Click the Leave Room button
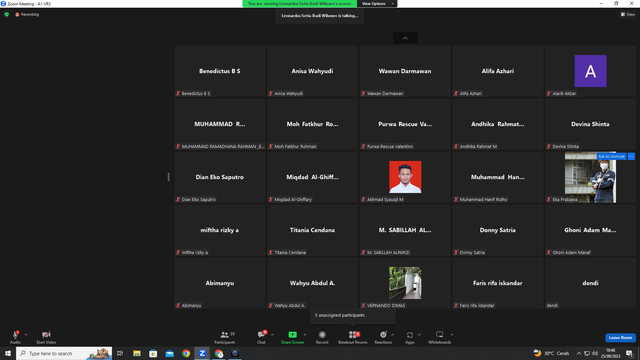640x360 pixels. pos(620,338)
